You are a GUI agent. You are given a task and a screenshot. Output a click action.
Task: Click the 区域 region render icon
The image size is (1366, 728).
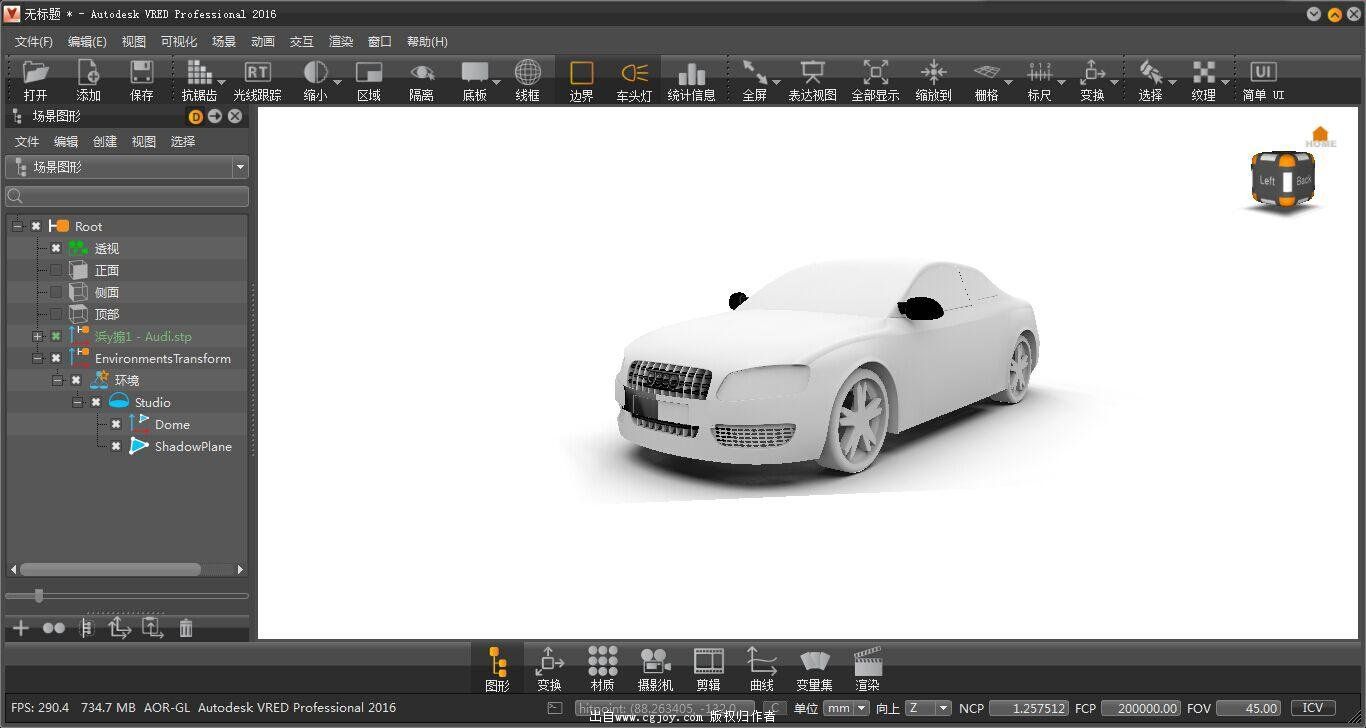369,72
